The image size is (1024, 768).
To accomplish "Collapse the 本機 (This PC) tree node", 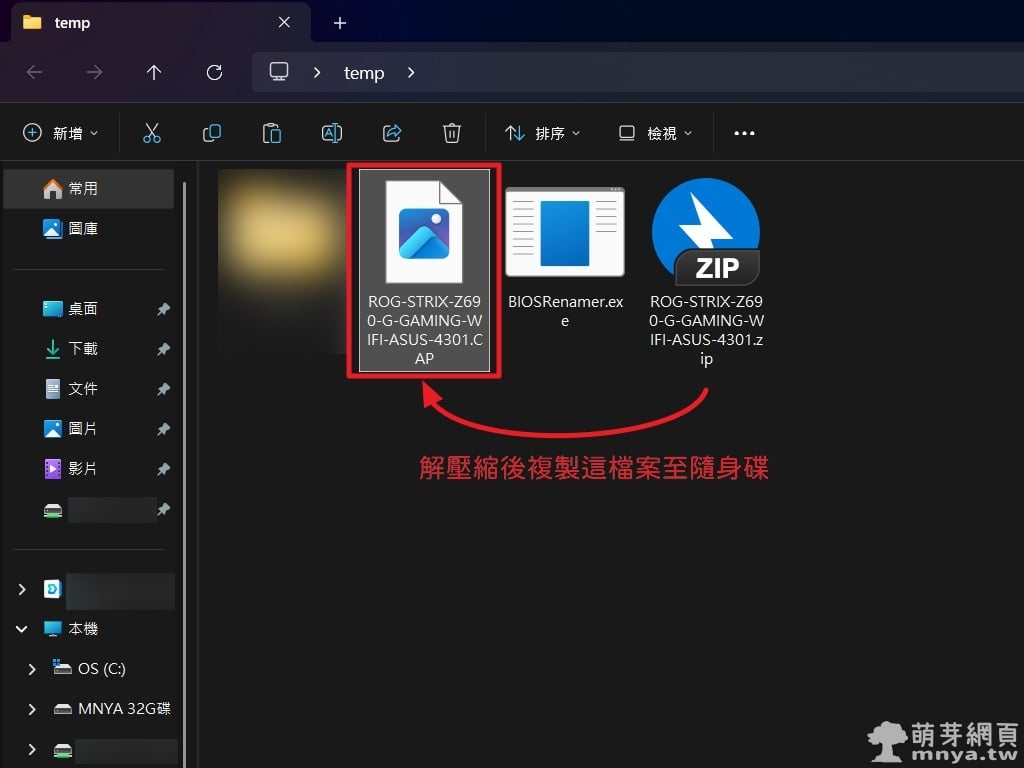I will (22, 629).
